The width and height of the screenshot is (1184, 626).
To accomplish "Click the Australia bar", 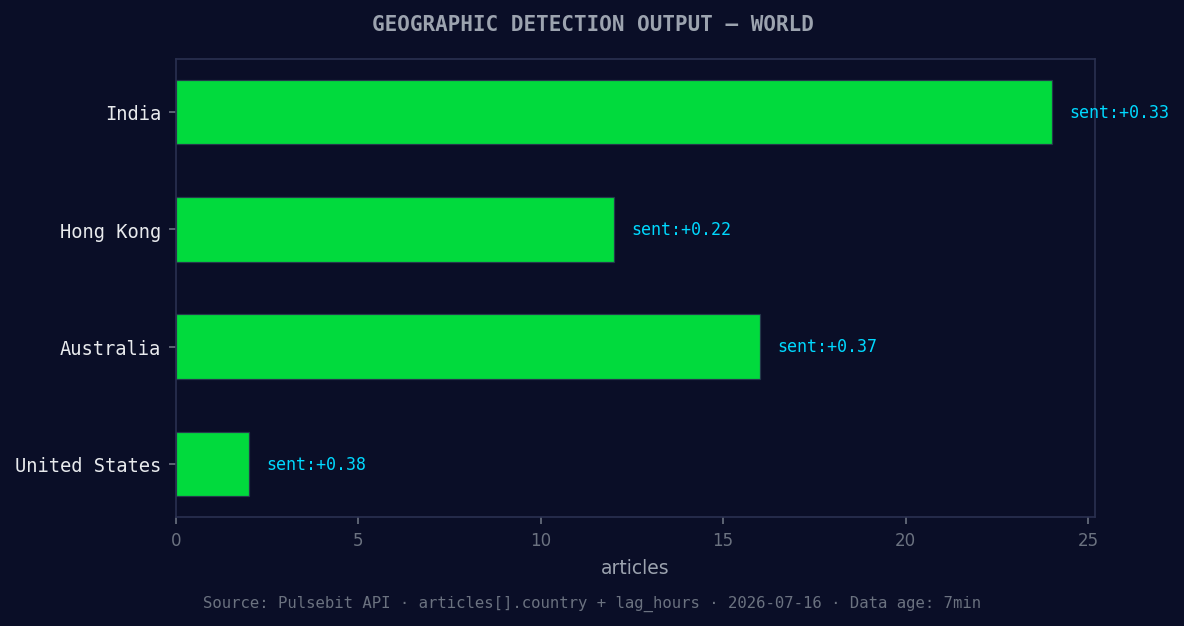I will [x=468, y=347].
